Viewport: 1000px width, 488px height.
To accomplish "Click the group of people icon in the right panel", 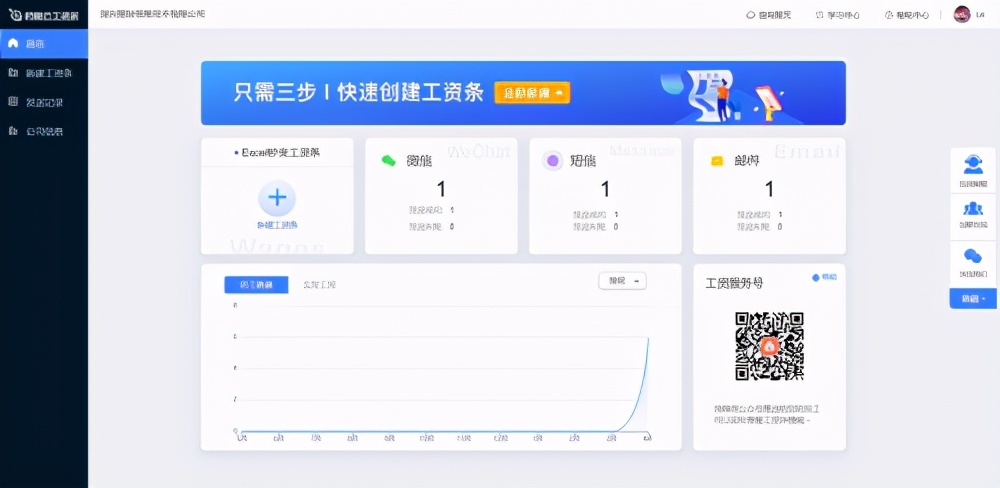I will pos(973,209).
